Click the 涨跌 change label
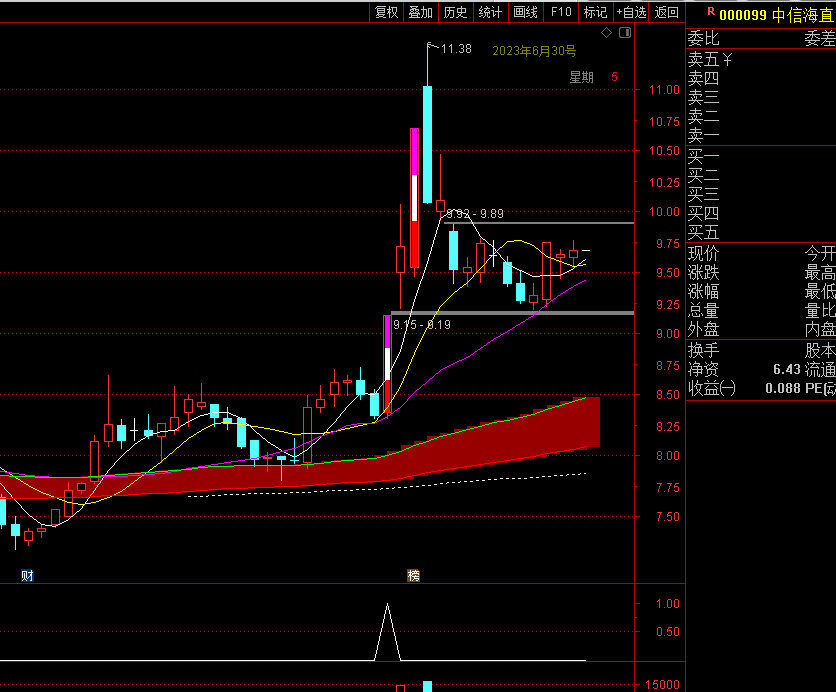 click(x=703, y=273)
